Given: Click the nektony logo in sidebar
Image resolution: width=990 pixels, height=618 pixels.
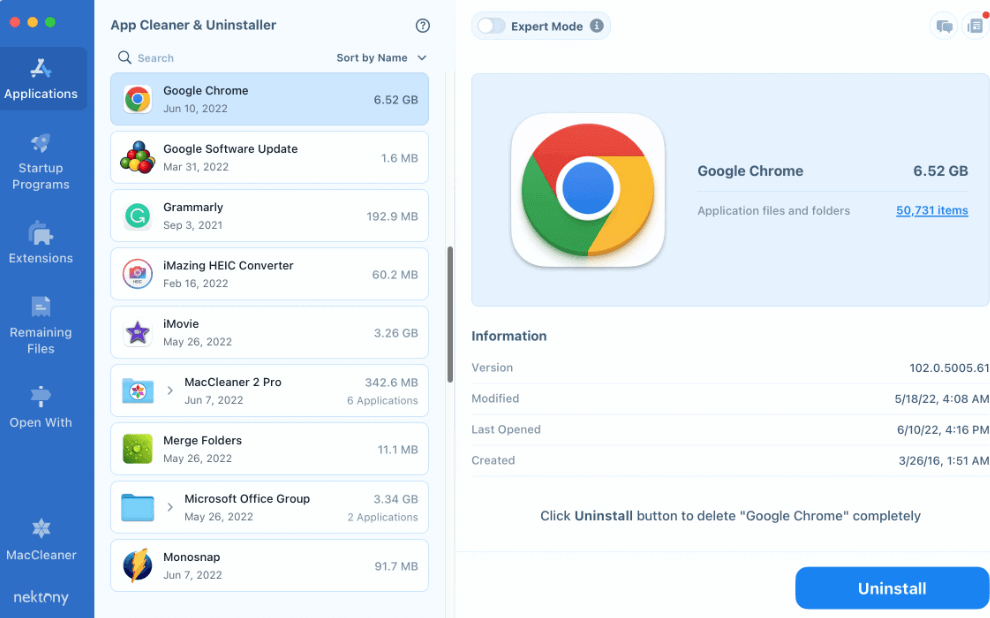Looking at the screenshot, I should (x=41, y=597).
